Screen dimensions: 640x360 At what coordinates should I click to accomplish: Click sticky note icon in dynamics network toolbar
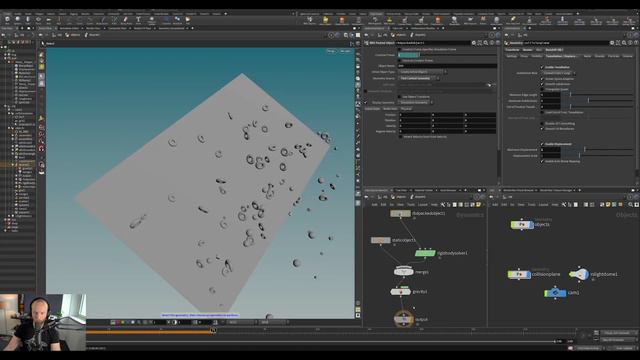pos(478,204)
